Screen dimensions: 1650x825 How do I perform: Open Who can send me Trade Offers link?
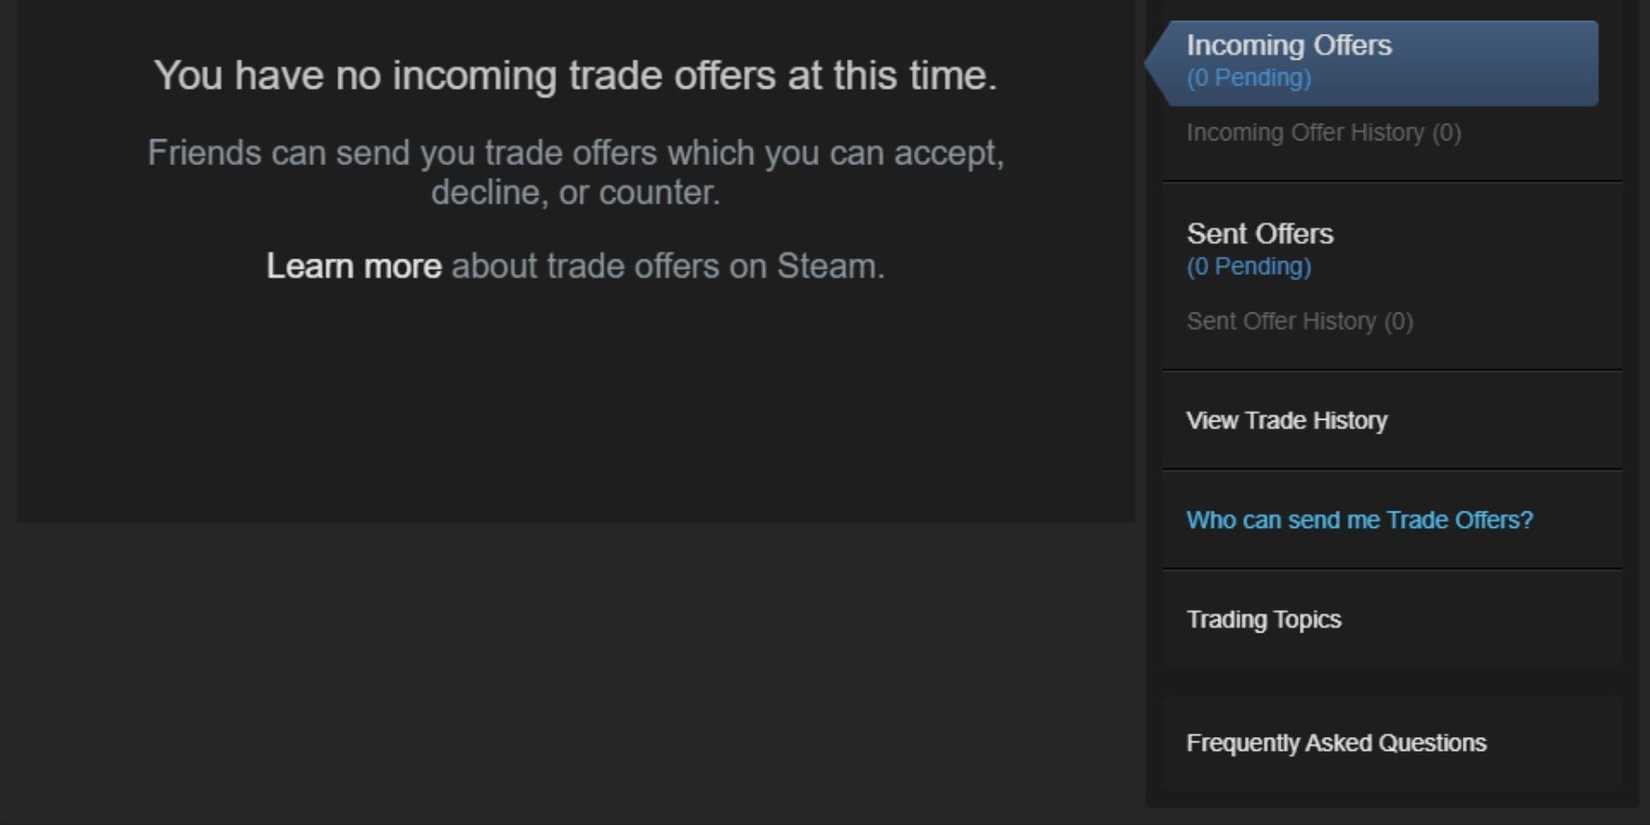click(1358, 519)
